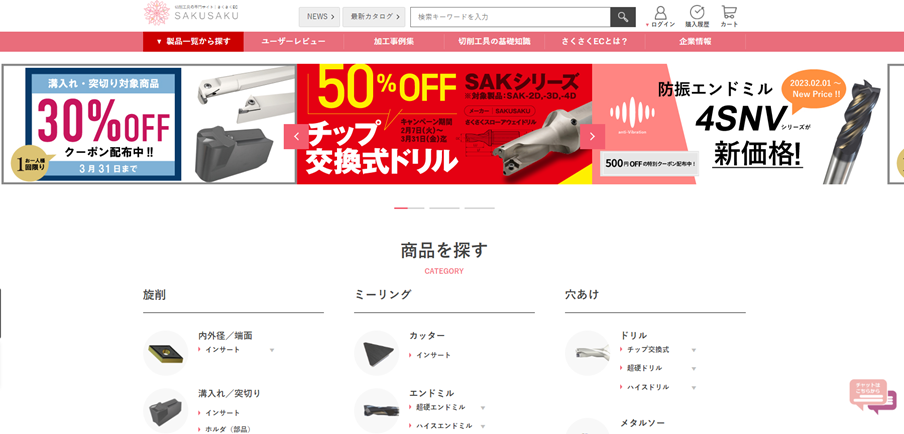Open purchase history checkmark icon
Viewport: 904px width, 434px height.
(697, 13)
